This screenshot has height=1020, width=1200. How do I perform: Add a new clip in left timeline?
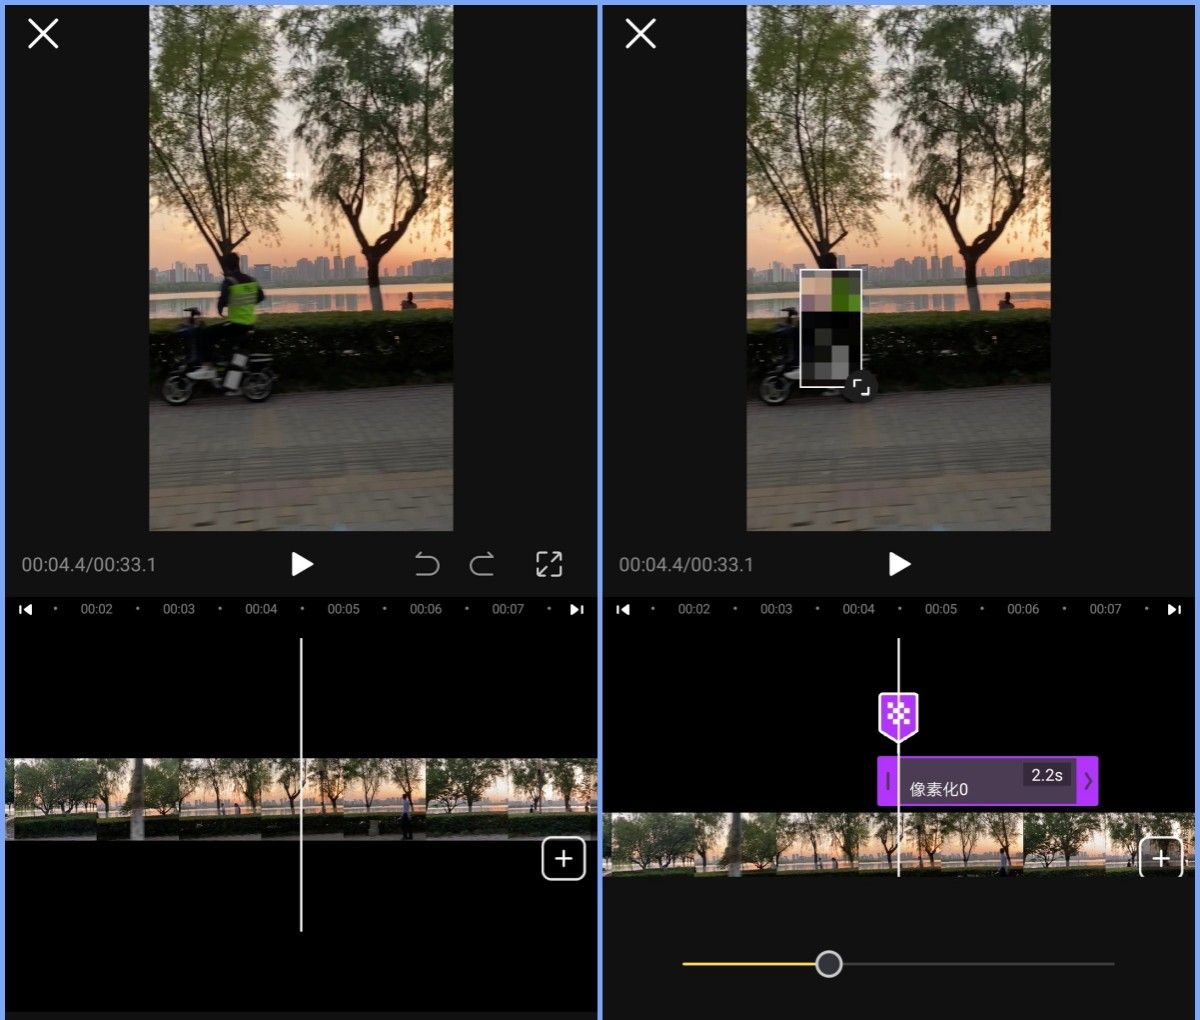pyautogui.click(x=563, y=859)
